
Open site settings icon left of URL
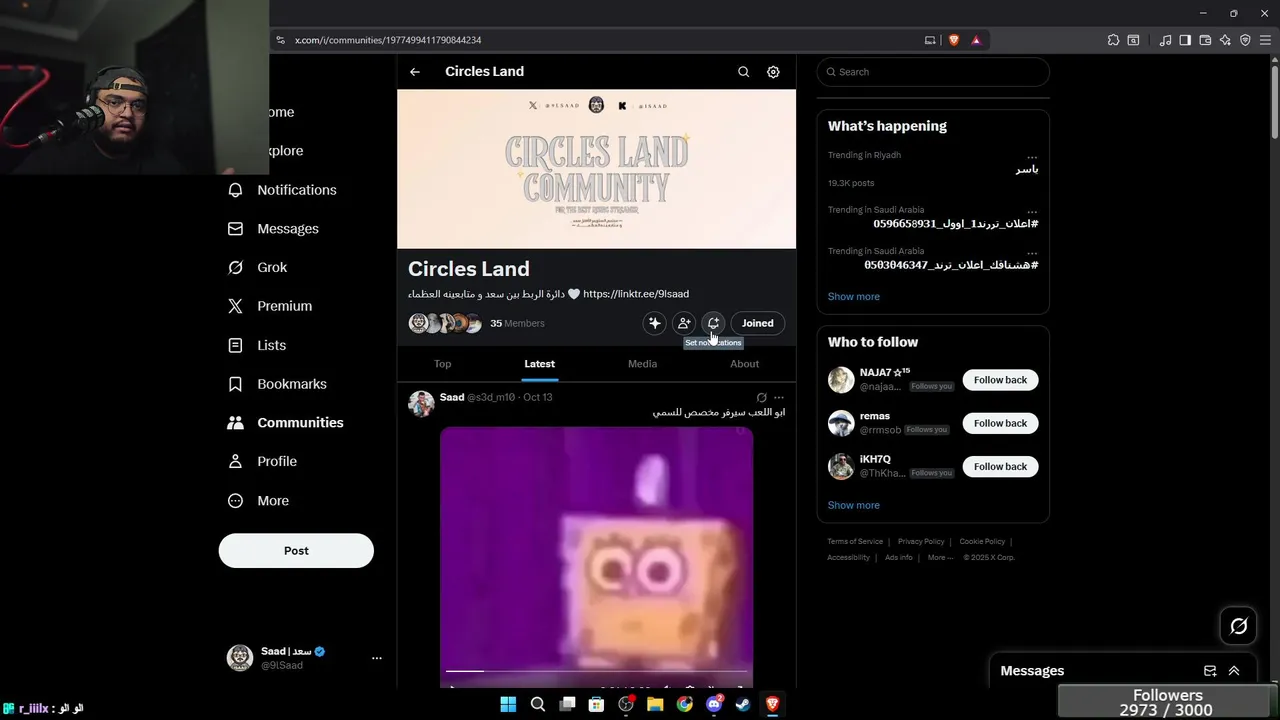(280, 40)
